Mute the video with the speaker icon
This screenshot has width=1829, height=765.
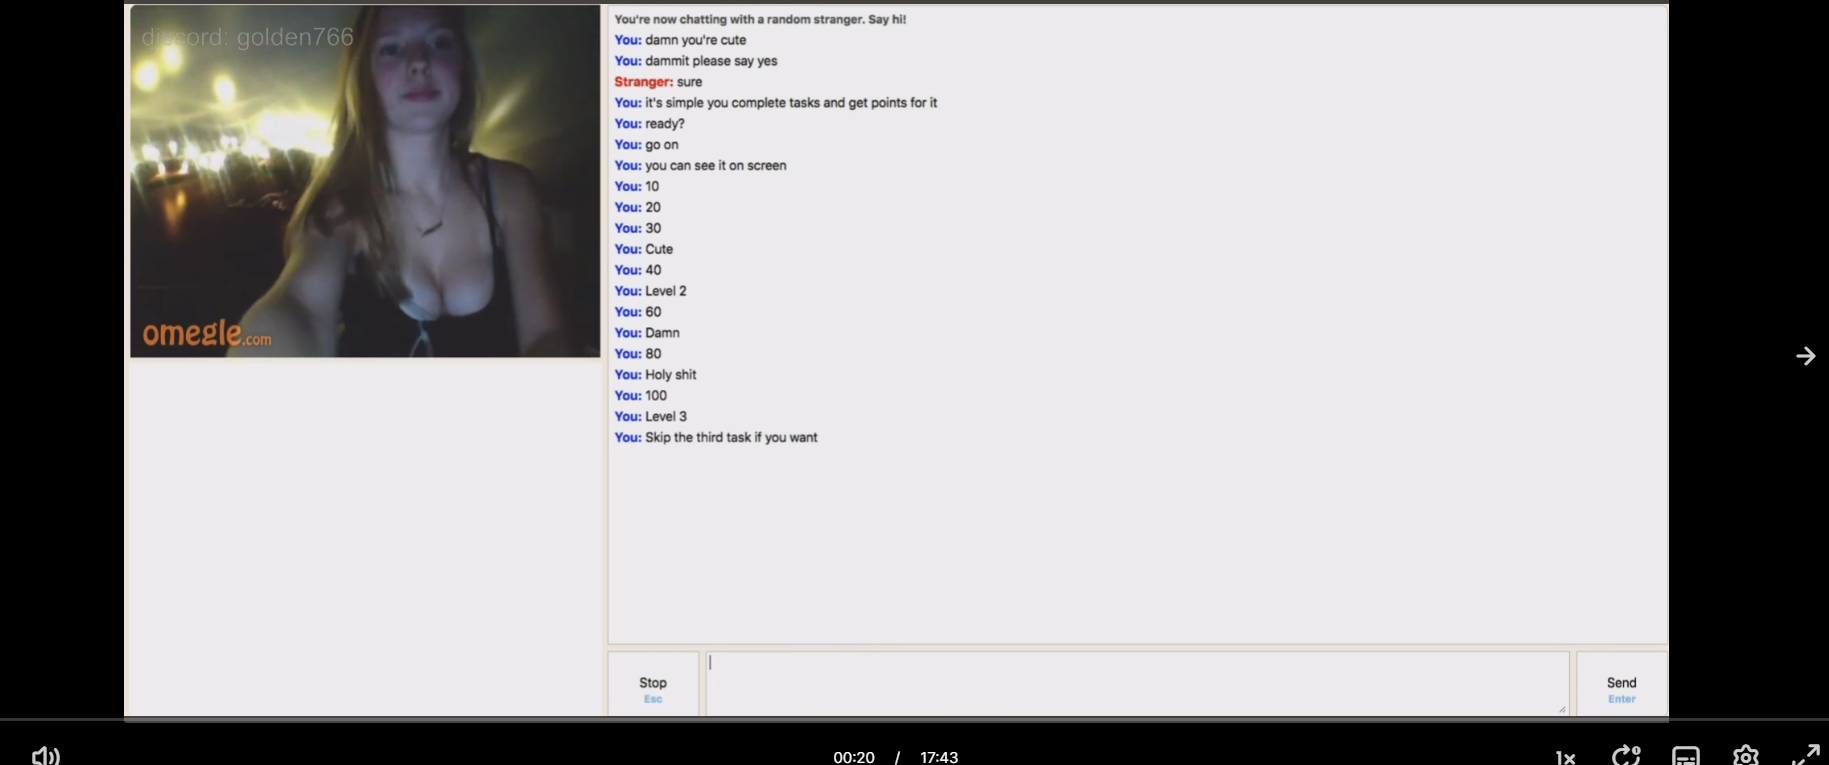pyautogui.click(x=46, y=756)
